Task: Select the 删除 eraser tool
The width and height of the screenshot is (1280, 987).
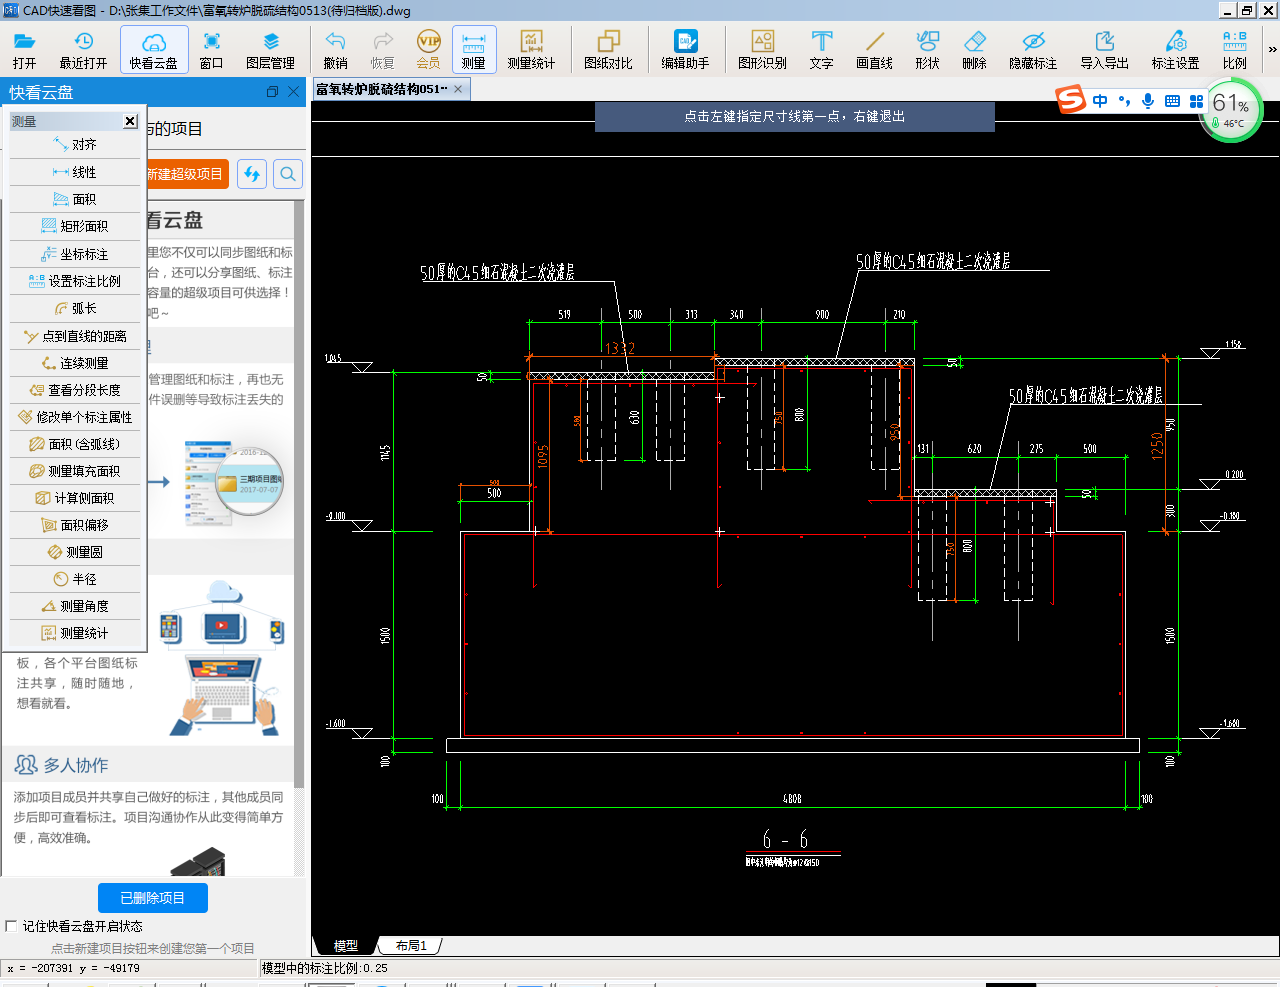Action: [x=974, y=50]
